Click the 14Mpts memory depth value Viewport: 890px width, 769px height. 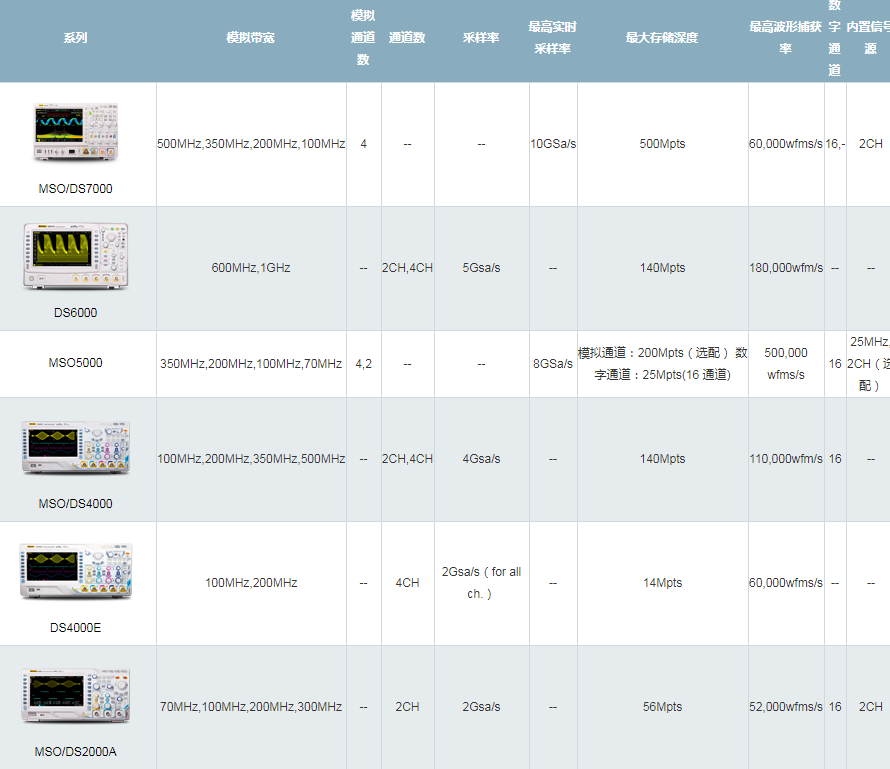click(x=662, y=583)
